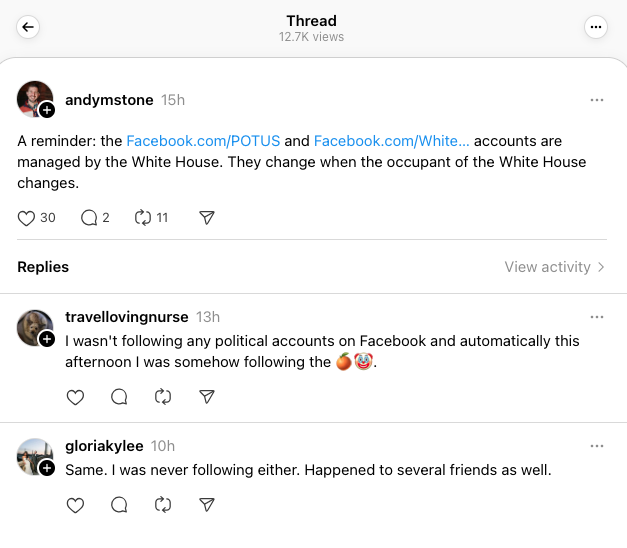Share andymstone's post
The width and height of the screenshot is (627, 548).
click(x=207, y=217)
